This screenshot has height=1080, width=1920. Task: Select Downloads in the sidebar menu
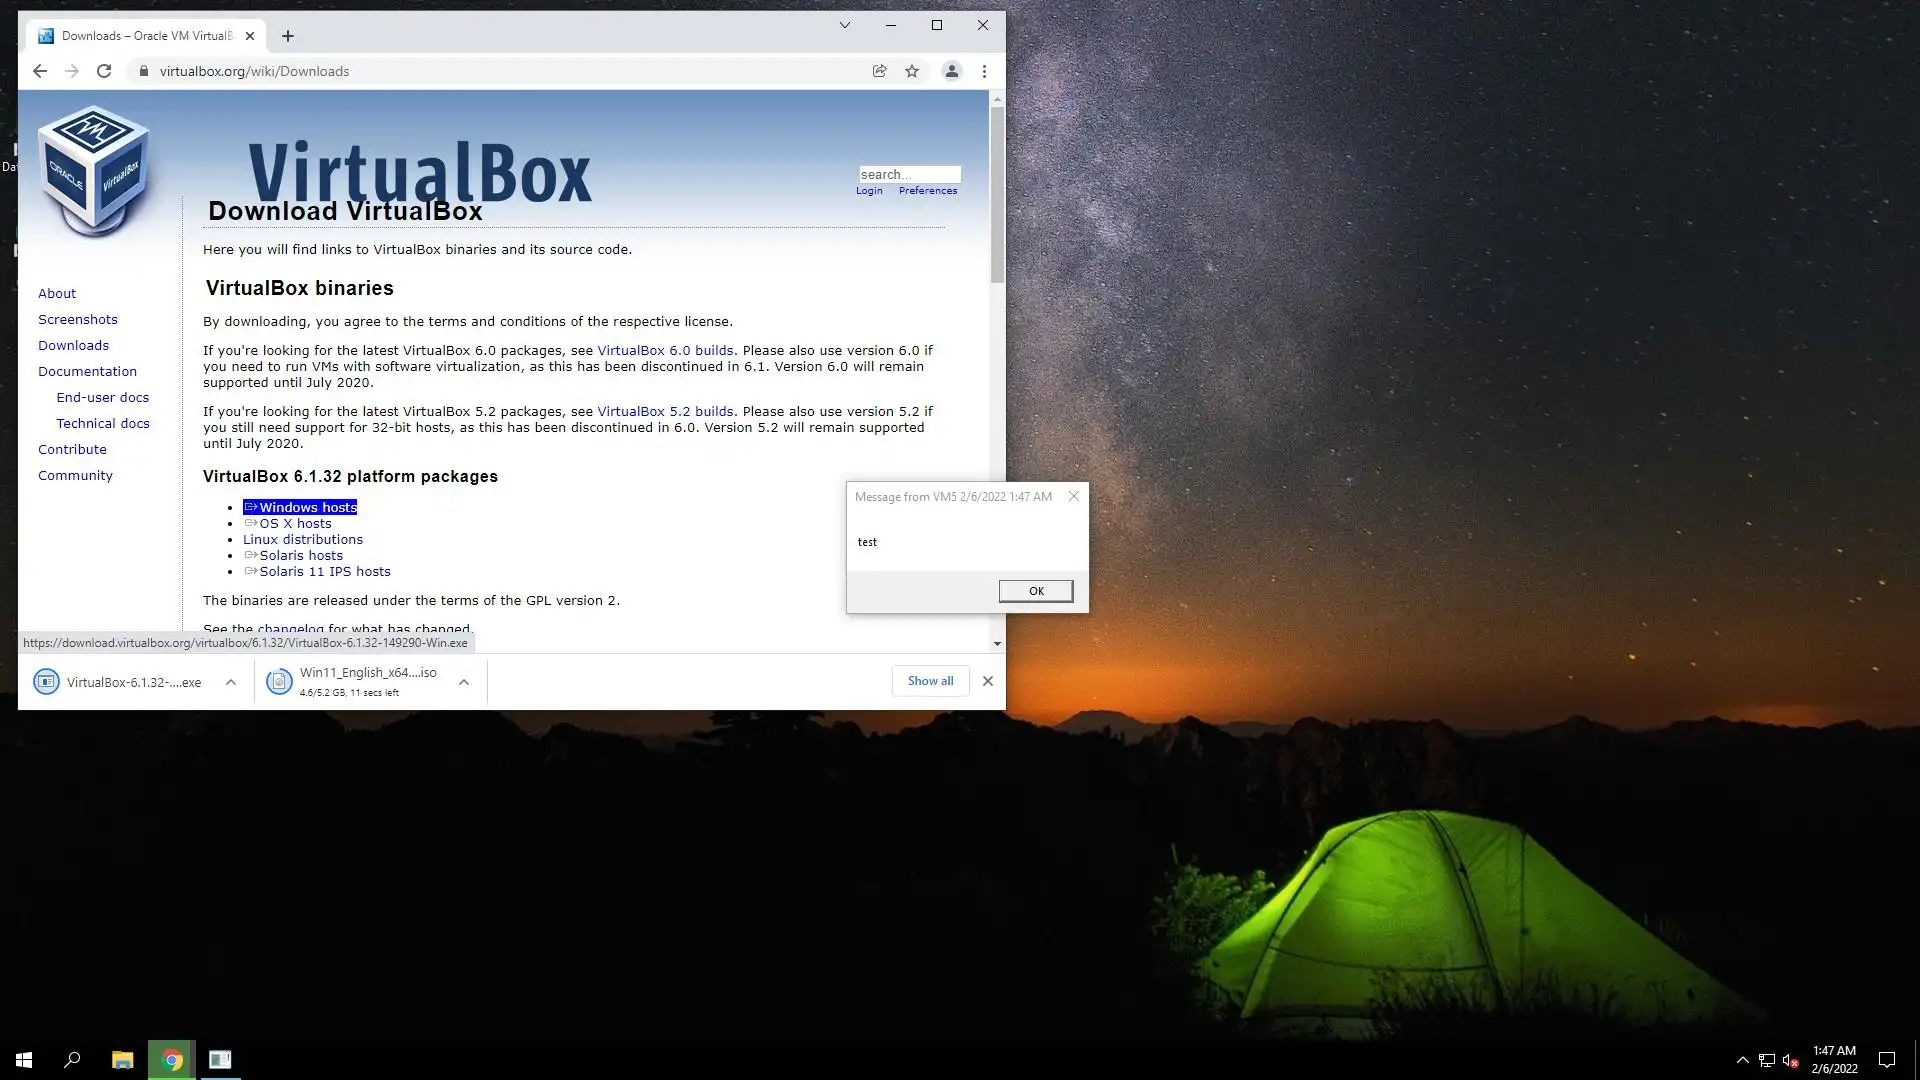(x=73, y=345)
